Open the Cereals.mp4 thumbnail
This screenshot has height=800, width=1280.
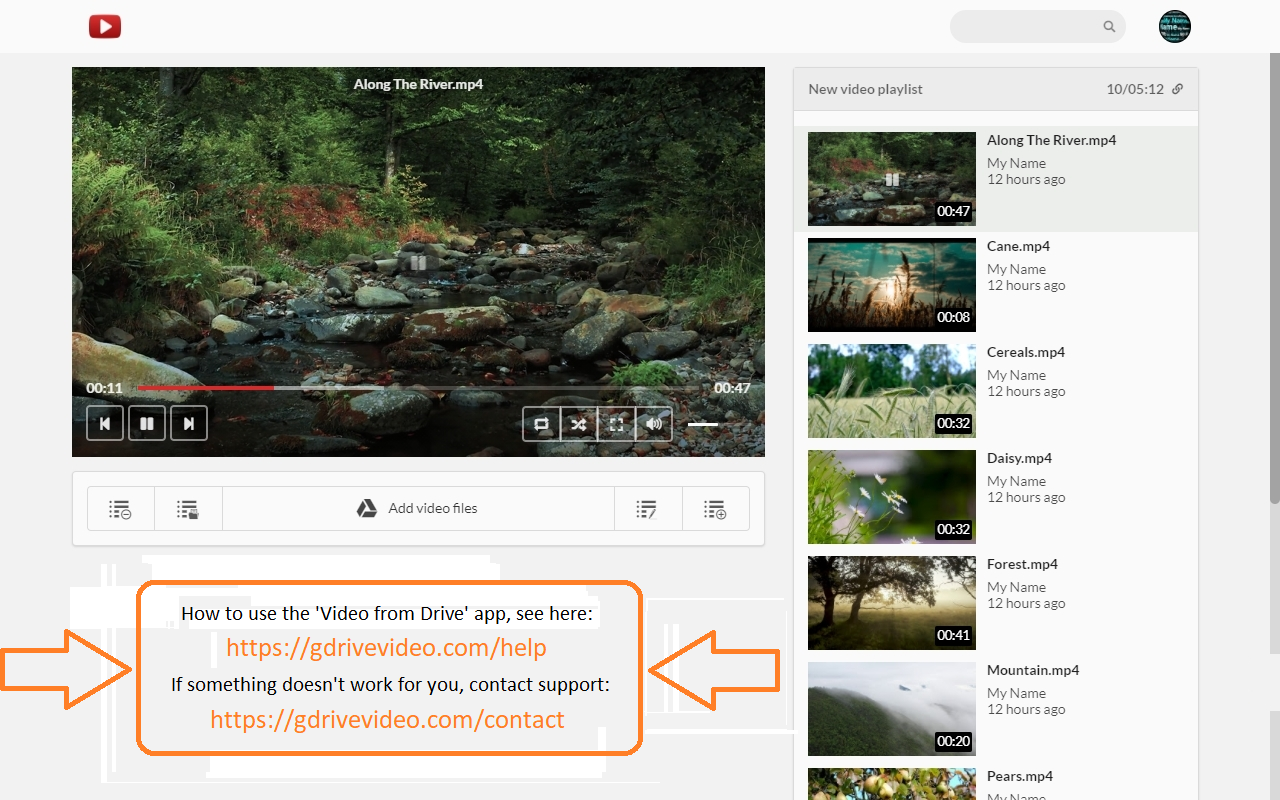[892, 391]
